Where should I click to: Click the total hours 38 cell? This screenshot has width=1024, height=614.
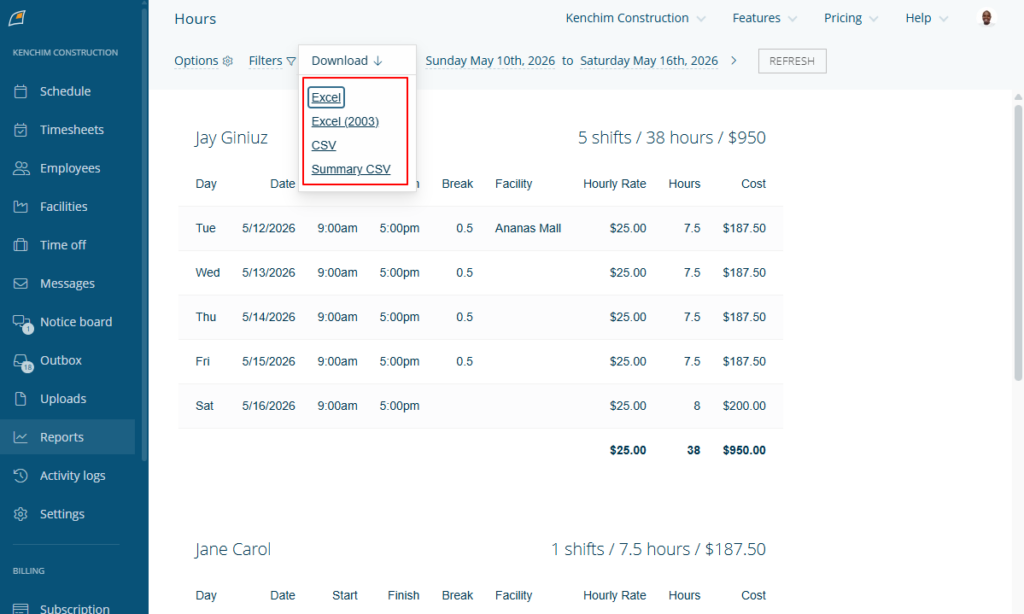[x=693, y=451]
